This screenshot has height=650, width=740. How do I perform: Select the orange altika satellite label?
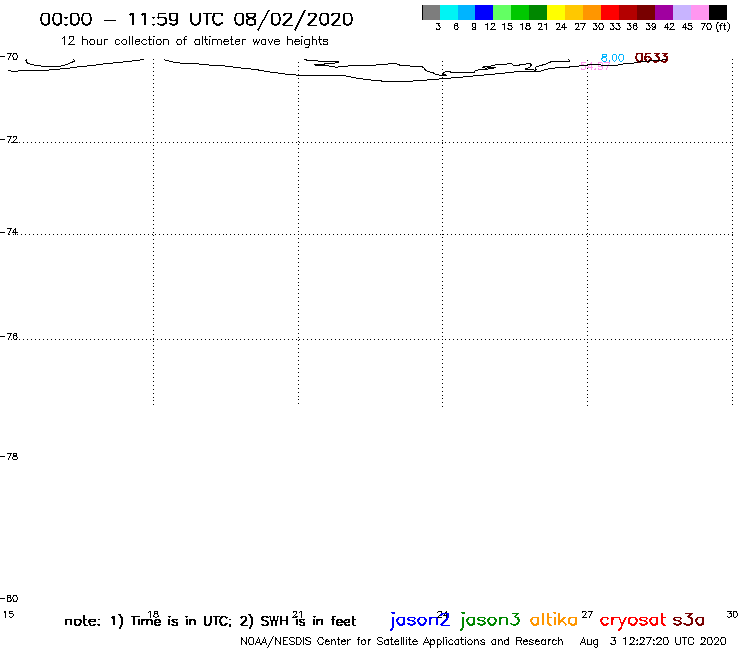tap(554, 620)
